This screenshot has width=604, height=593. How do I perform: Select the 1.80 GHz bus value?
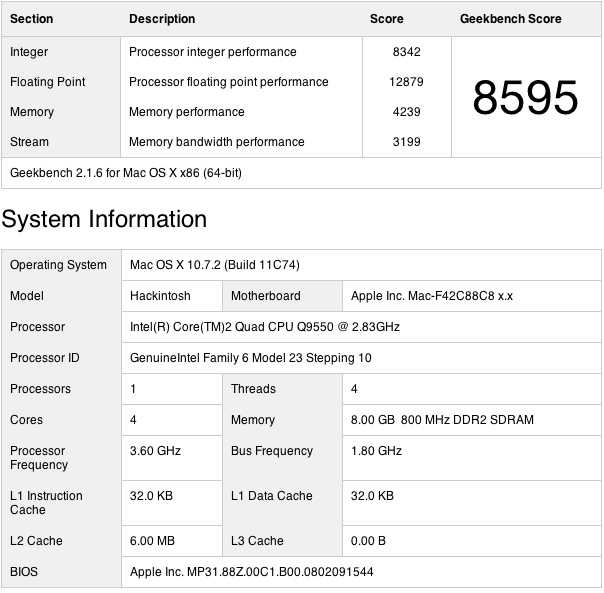point(376,451)
